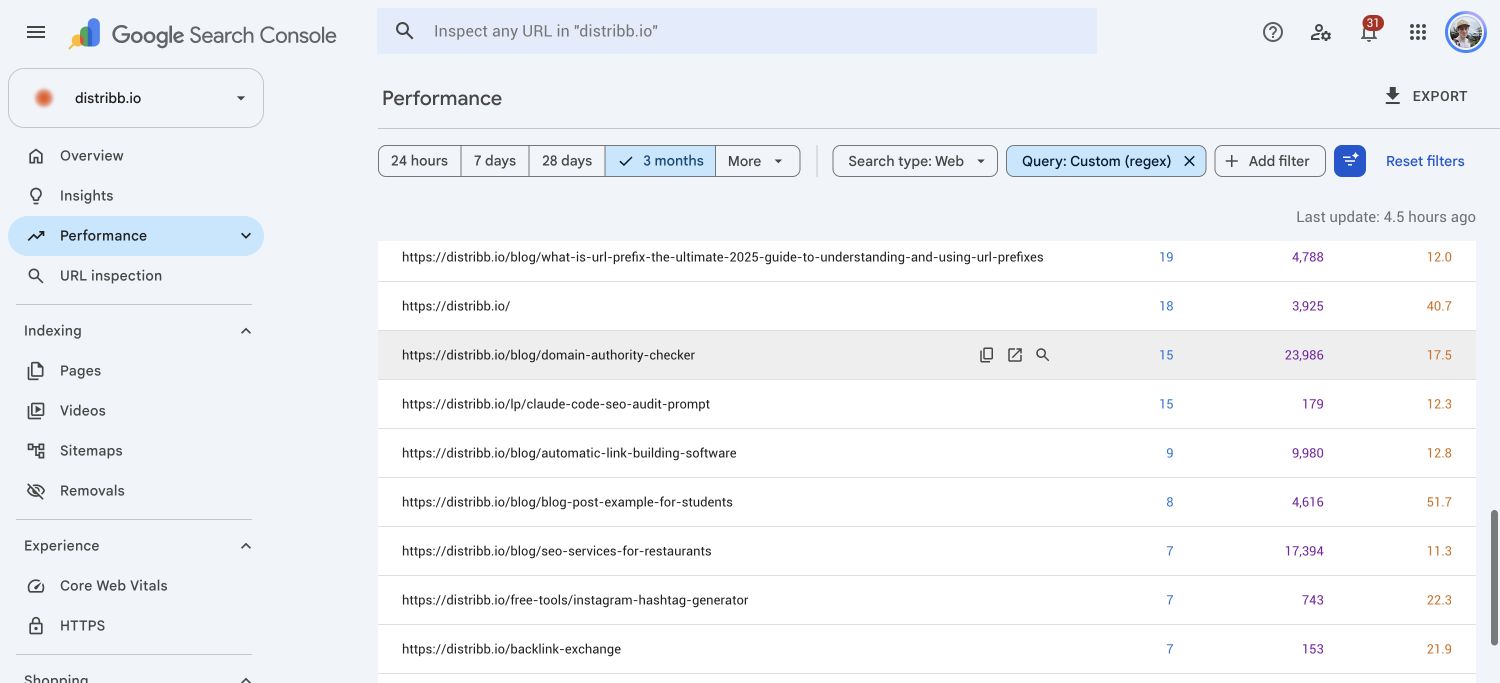The image size is (1500, 683).
Task: Click the Export download icon
Action: 1392,96
